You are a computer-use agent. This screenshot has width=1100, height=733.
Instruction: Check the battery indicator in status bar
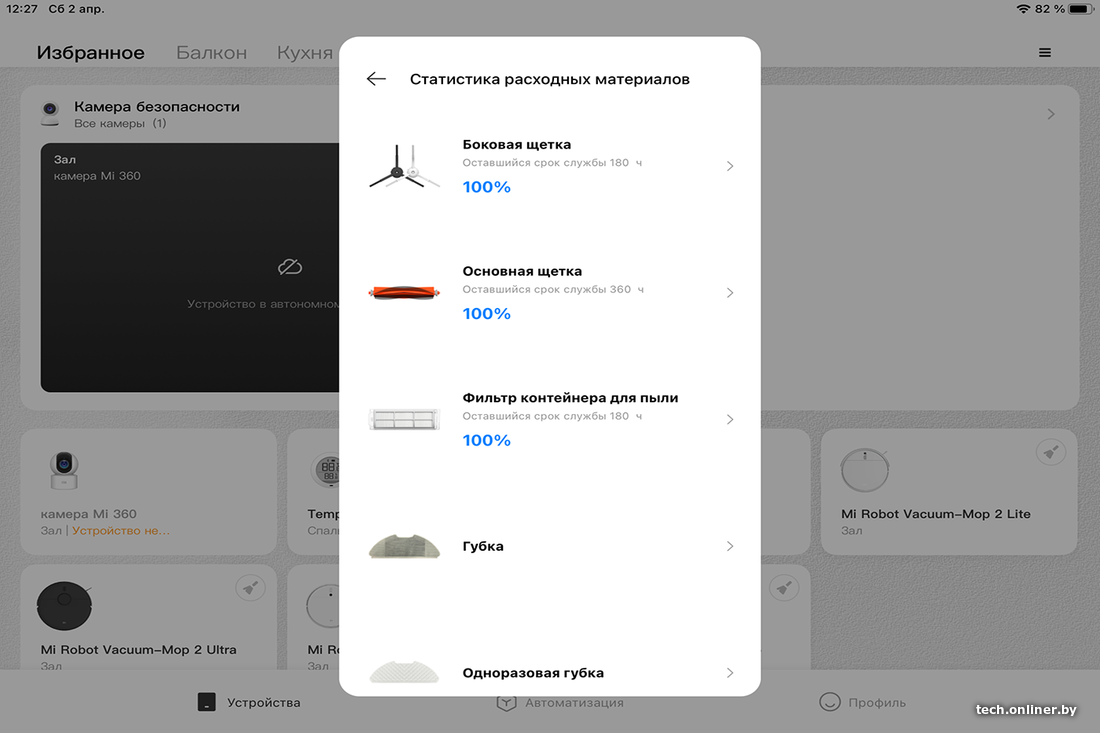pyautogui.click(x=1080, y=9)
